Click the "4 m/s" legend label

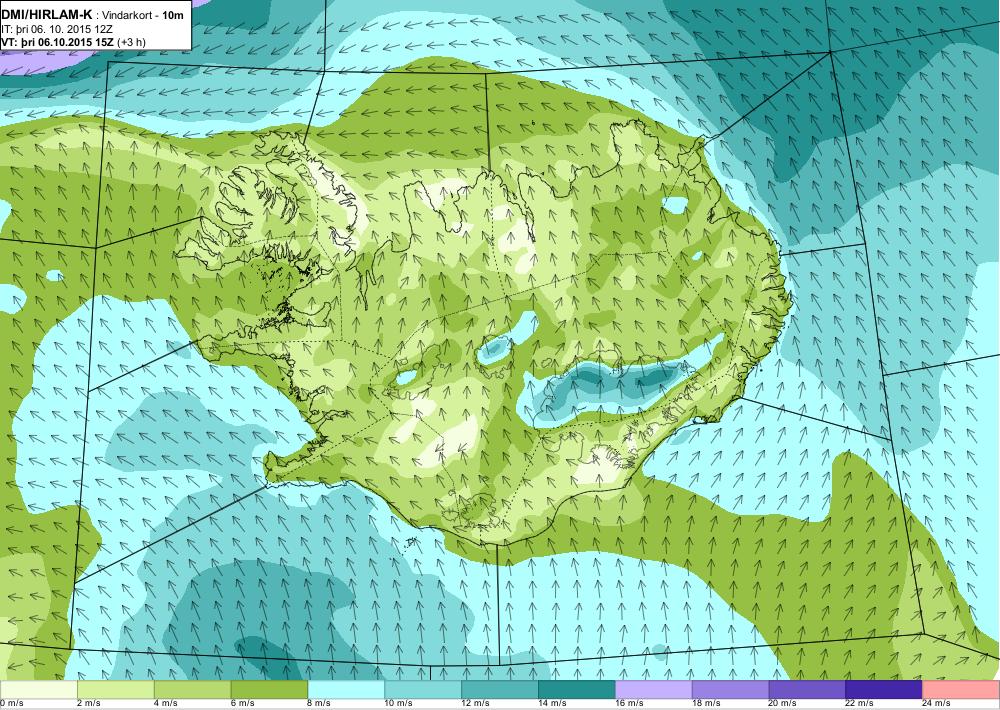click(166, 704)
